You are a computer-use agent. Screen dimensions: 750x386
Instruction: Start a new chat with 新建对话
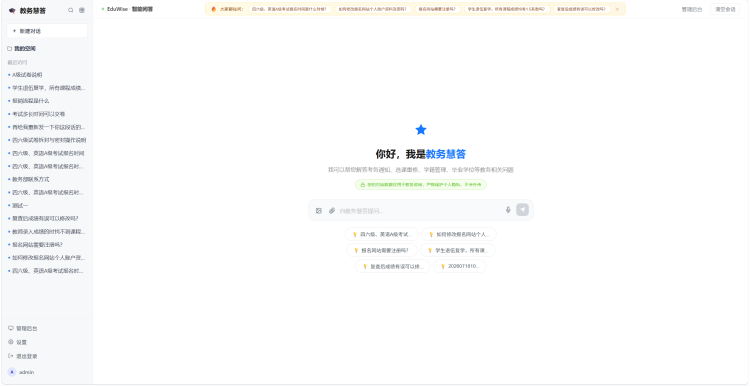pos(47,31)
